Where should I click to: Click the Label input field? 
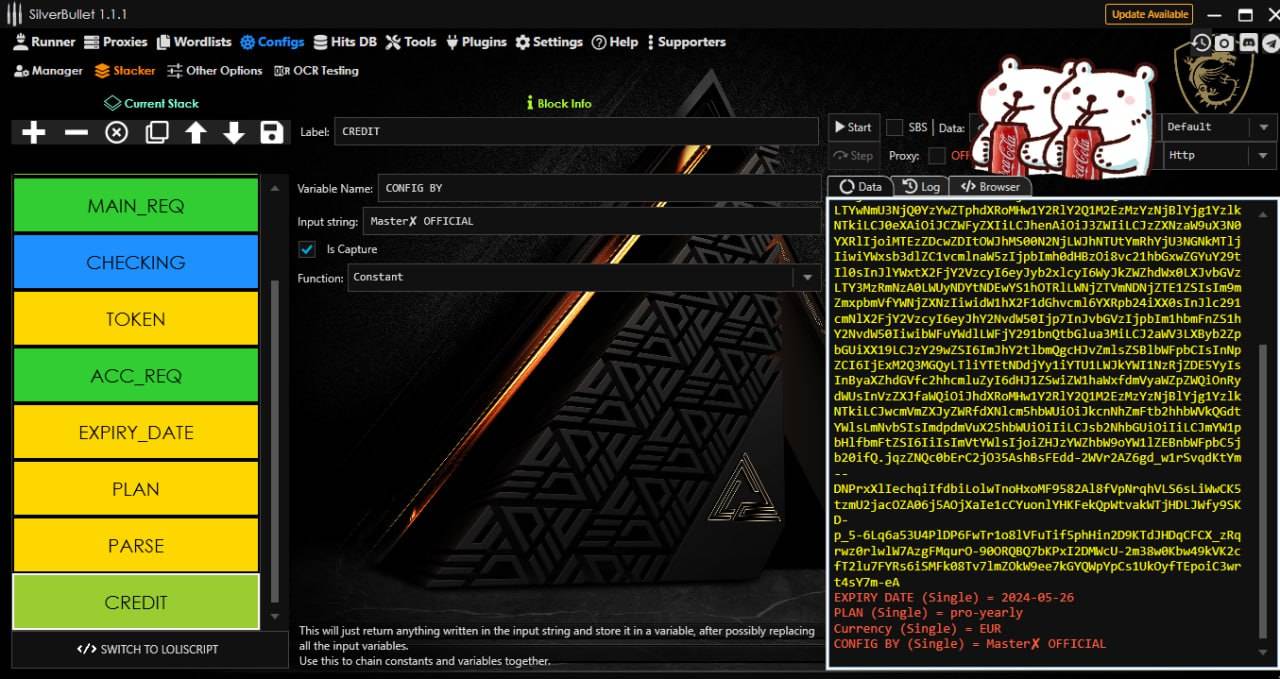pos(576,131)
